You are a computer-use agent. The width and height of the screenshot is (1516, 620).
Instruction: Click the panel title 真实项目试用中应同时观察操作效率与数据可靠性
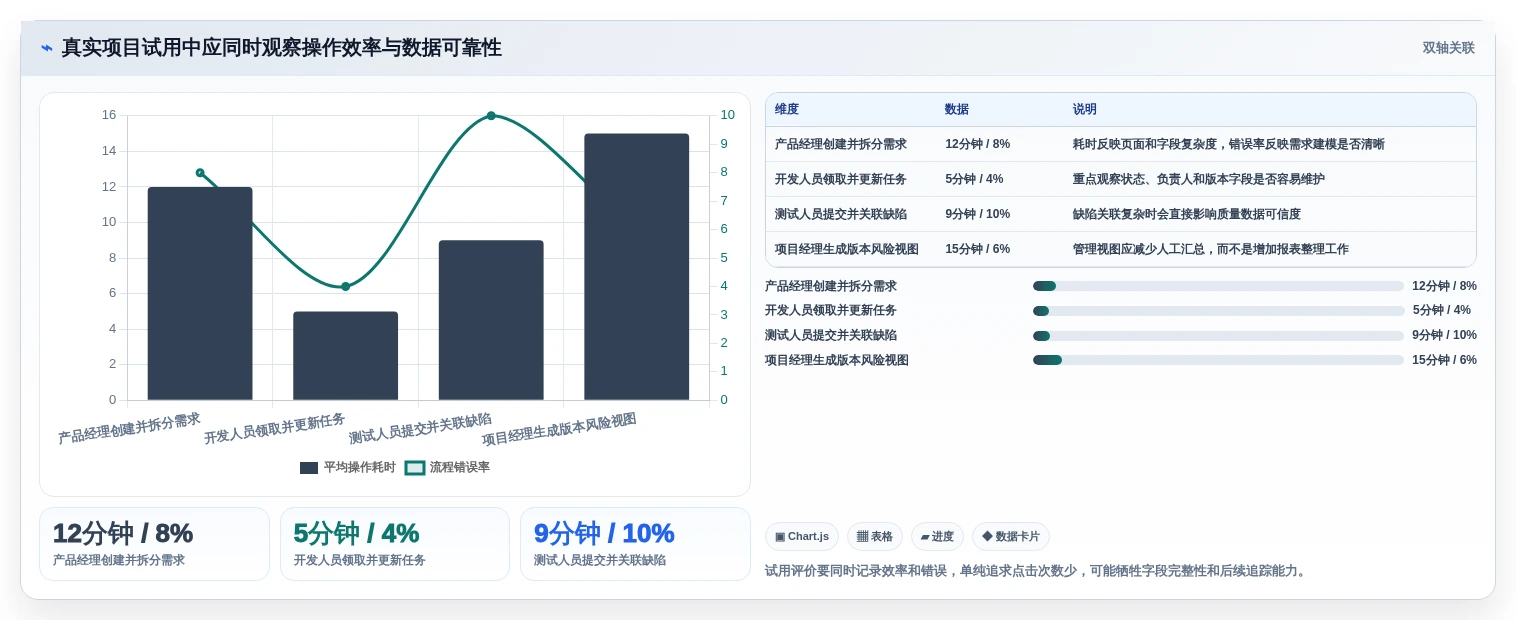click(x=282, y=48)
